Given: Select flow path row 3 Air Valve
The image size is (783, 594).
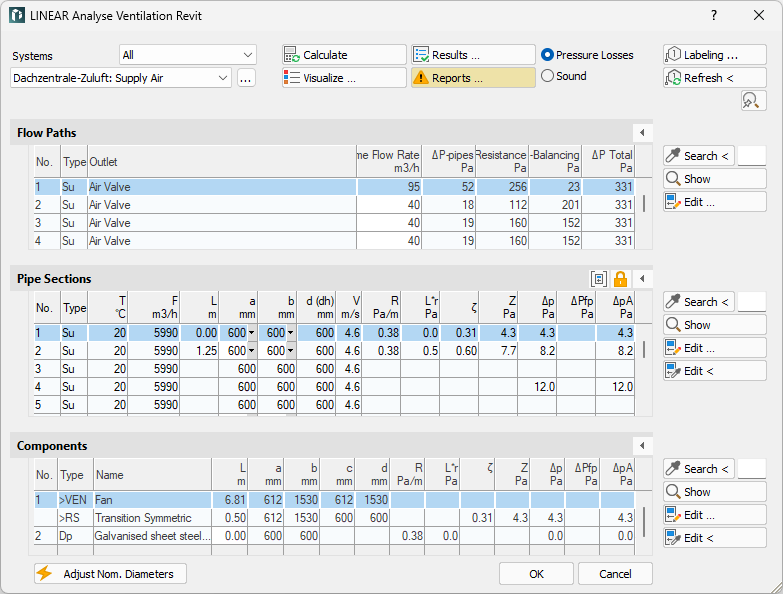Looking at the screenshot, I should click(x=334, y=223).
